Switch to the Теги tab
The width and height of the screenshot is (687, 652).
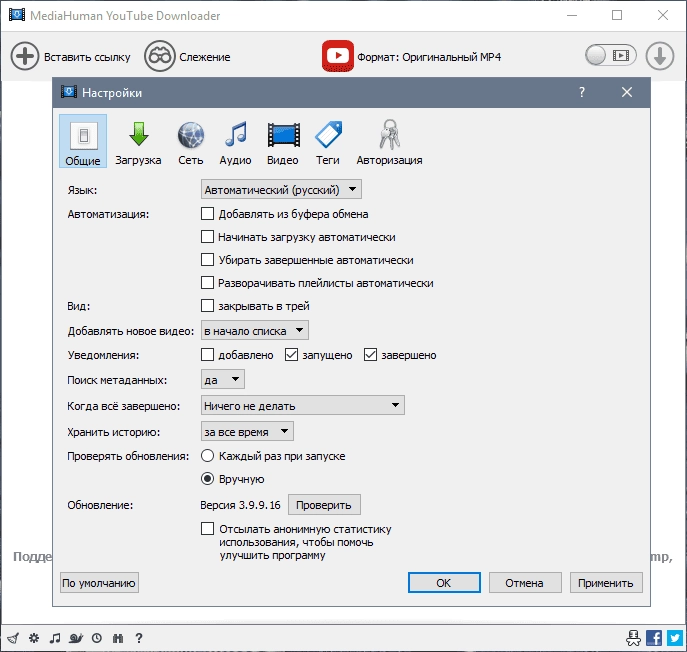click(x=328, y=143)
